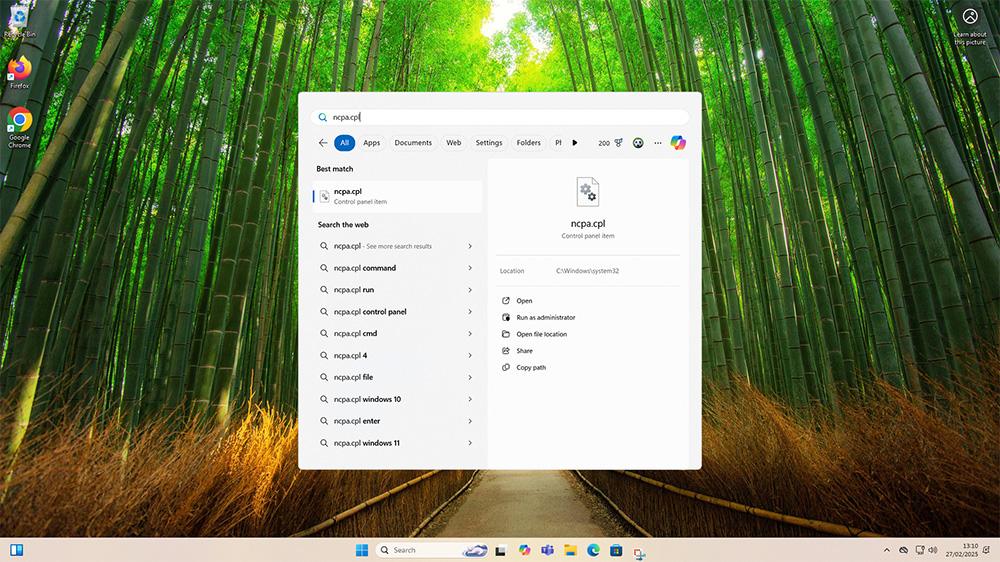Open the Recycle Bin desktop icon
Image resolution: width=1000 pixels, height=562 pixels.
[x=19, y=22]
